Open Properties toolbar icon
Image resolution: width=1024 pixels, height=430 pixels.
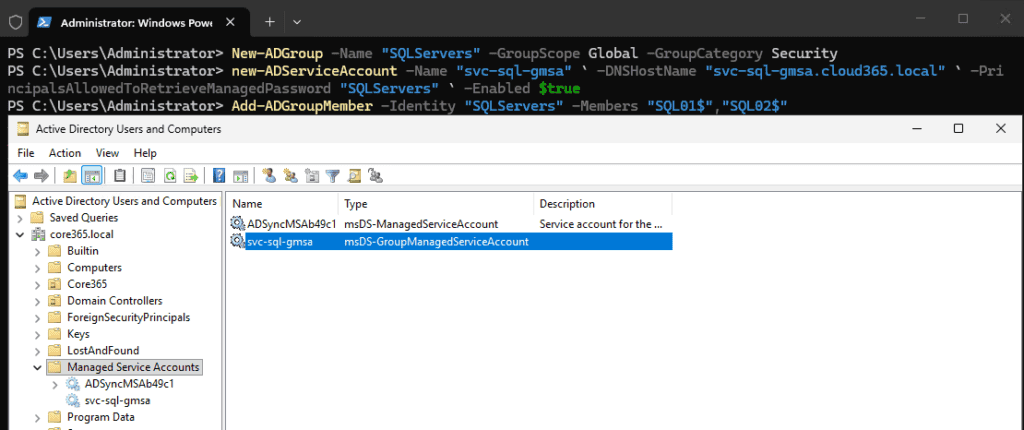click(148, 175)
